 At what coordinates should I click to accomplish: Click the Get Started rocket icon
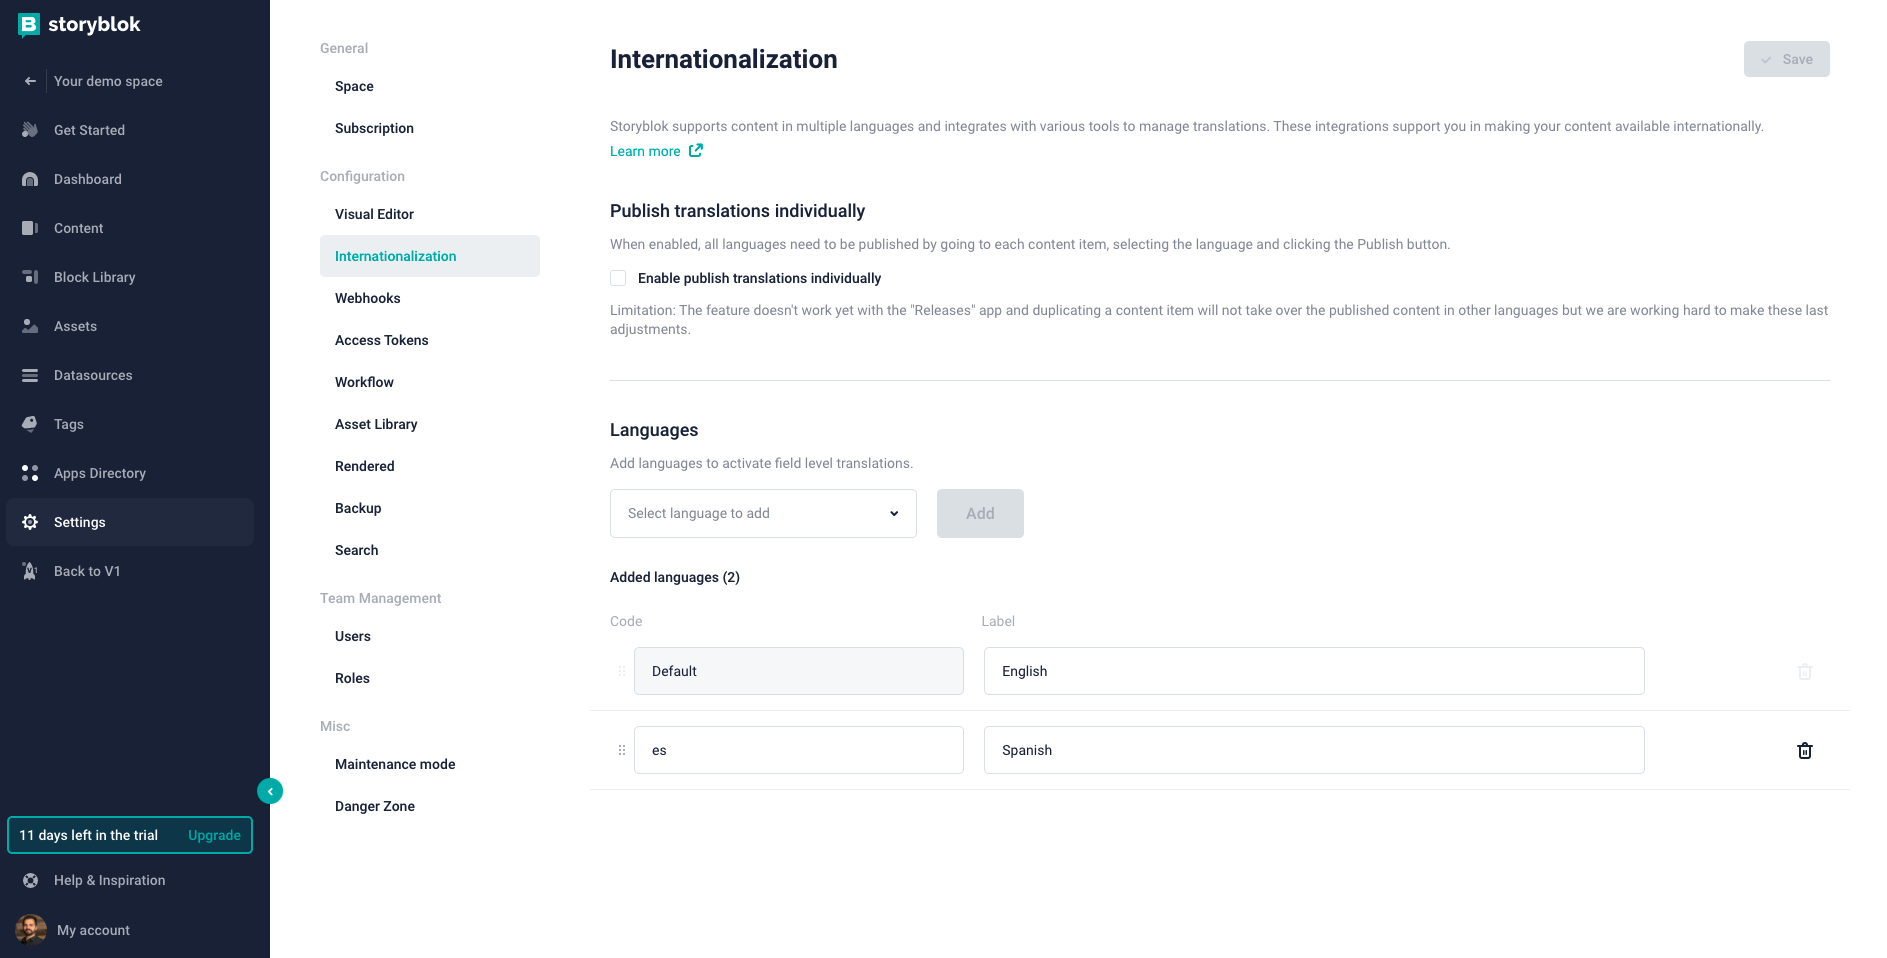point(30,130)
